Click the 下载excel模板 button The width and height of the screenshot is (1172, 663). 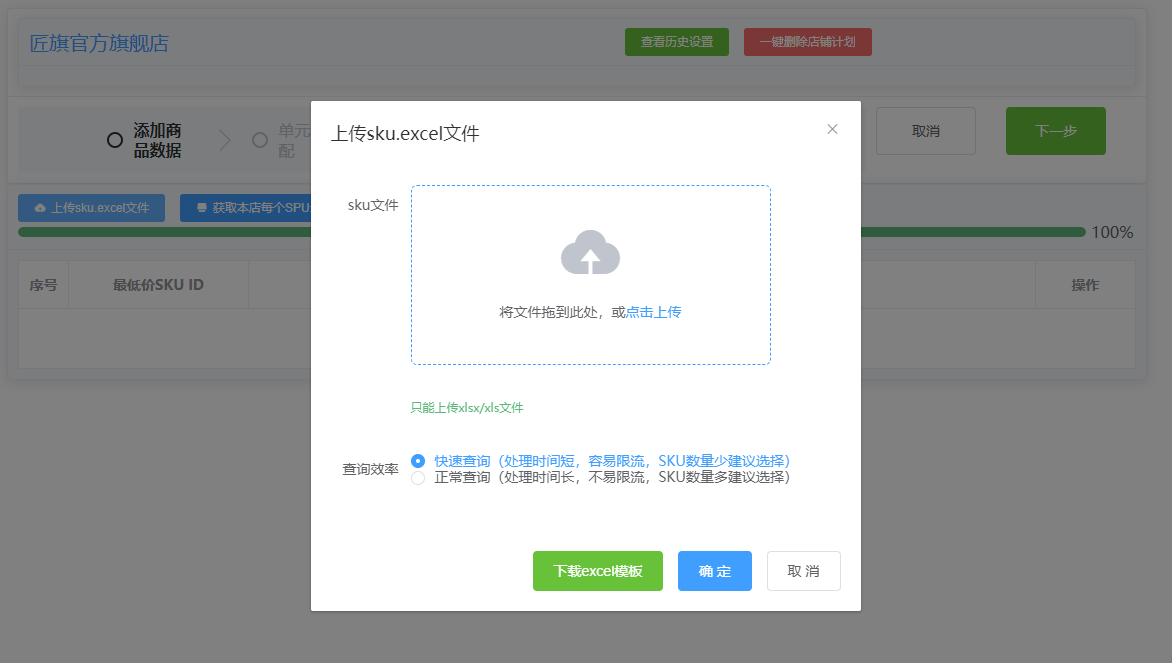coord(598,571)
